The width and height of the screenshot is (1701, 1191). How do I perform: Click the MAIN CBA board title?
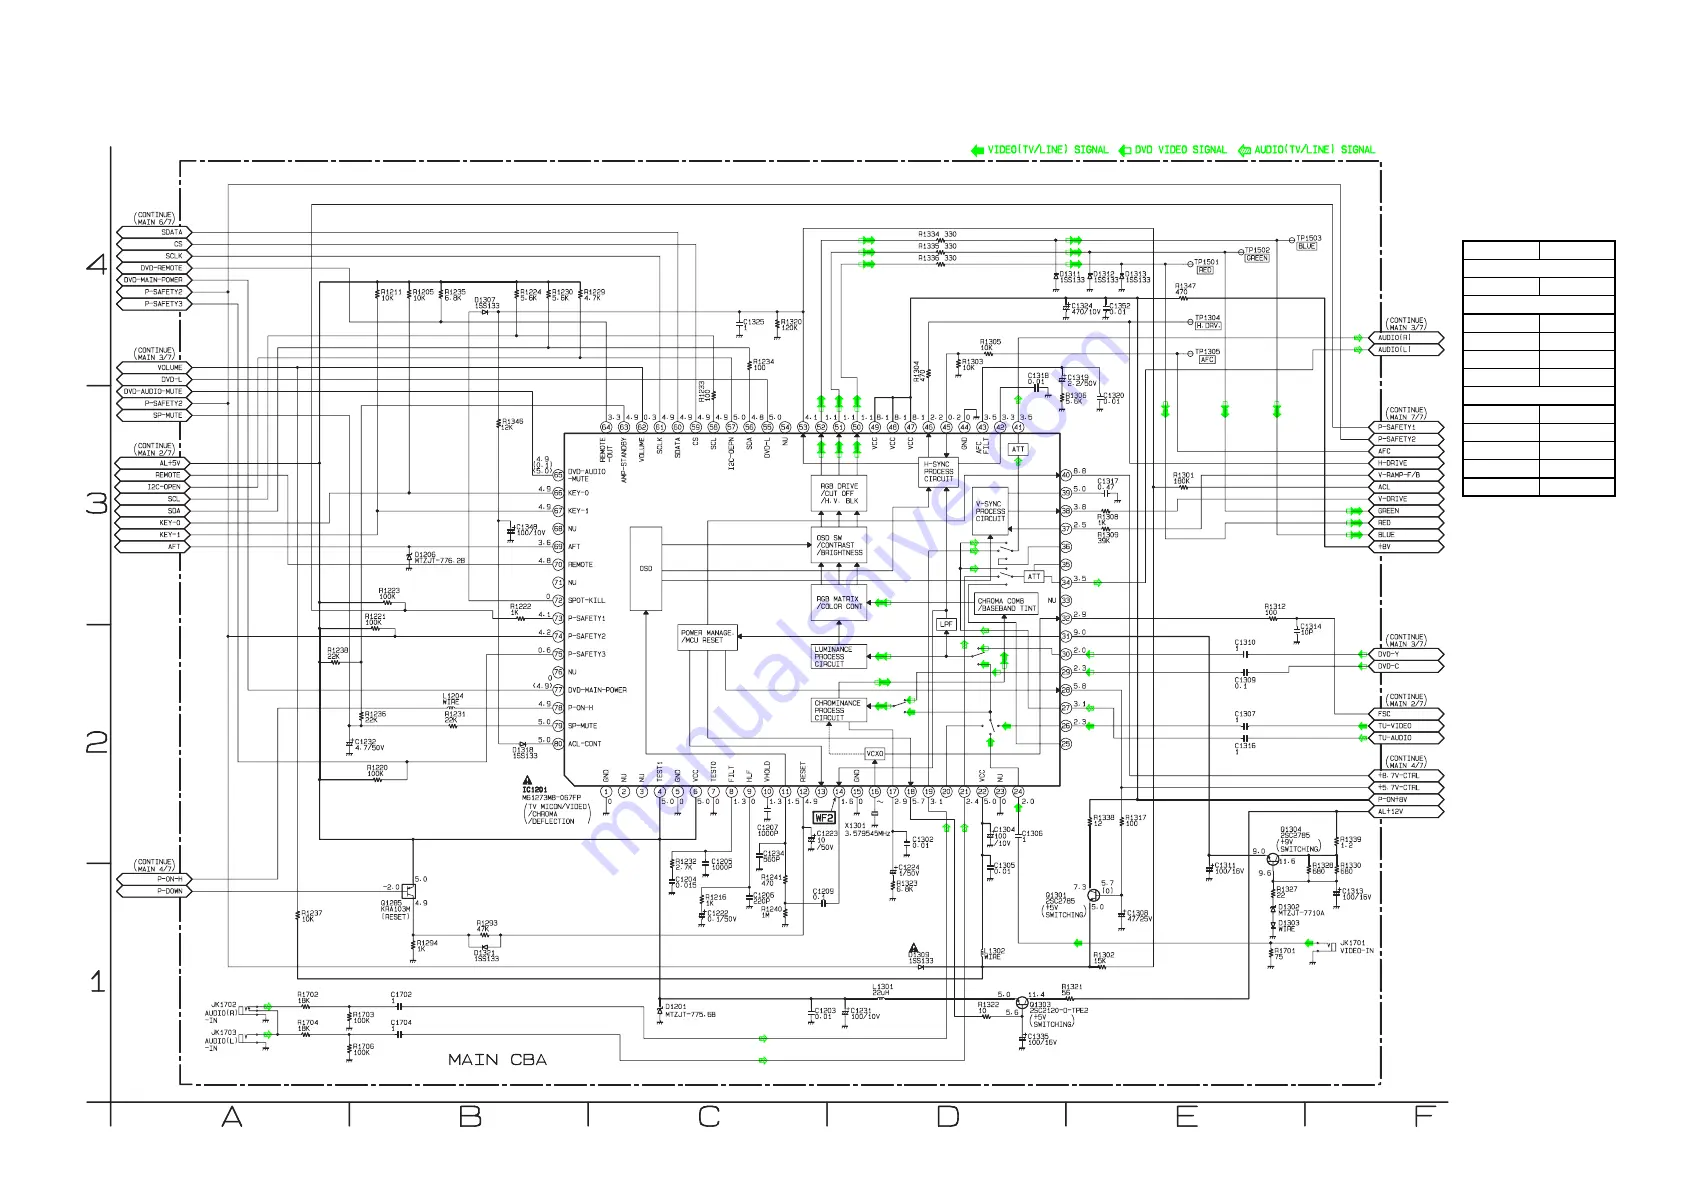[x=497, y=1060]
